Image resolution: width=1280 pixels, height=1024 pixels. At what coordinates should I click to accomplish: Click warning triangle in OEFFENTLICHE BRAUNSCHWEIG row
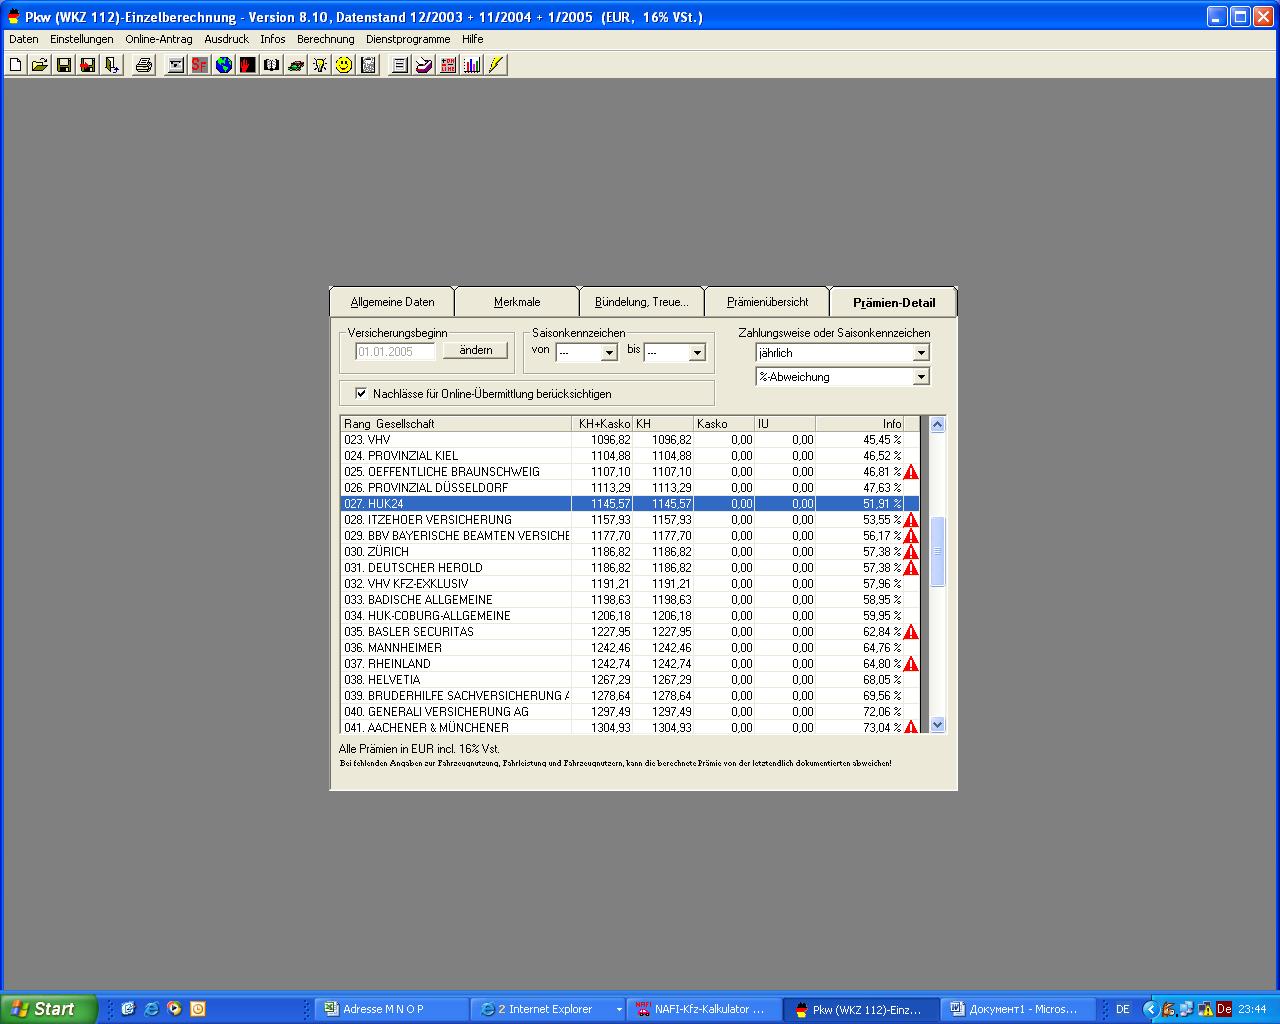pyautogui.click(x=911, y=472)
